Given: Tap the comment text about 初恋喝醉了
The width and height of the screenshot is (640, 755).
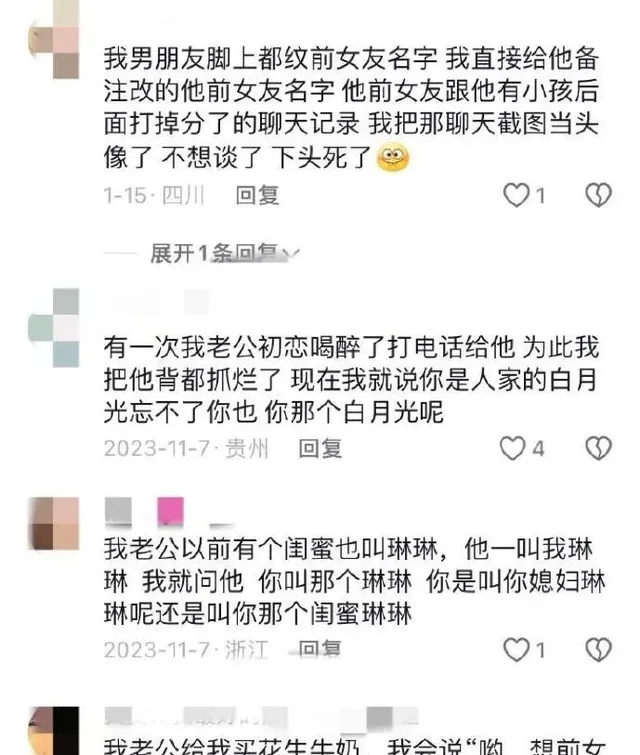Looking at the screenshot, I should [352, 380].
